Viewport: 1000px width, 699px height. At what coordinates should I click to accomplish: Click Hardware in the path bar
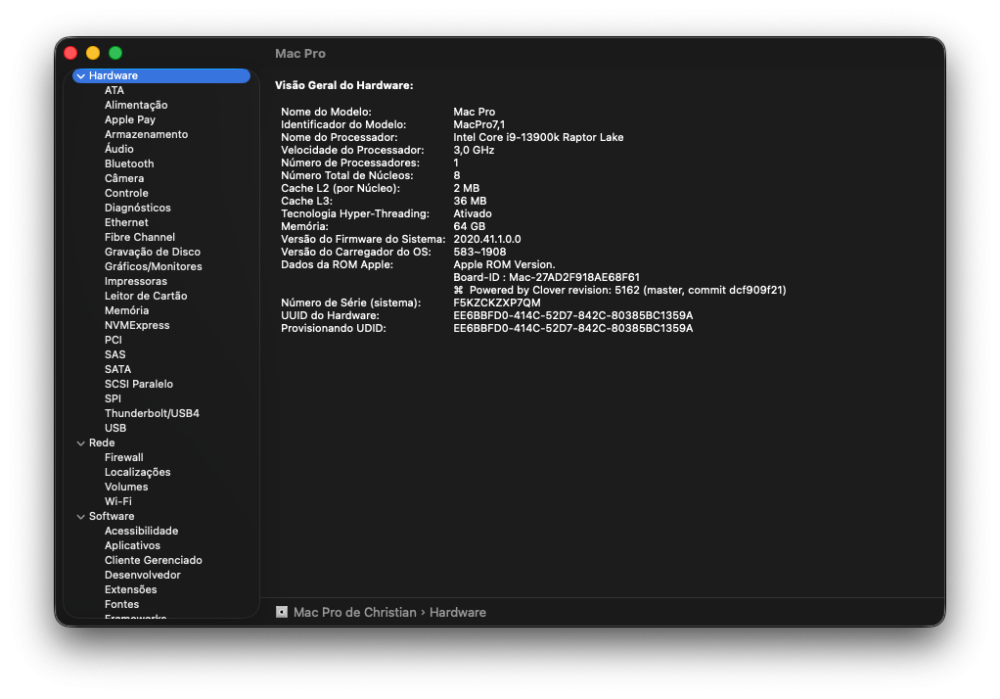click(457, 612)
